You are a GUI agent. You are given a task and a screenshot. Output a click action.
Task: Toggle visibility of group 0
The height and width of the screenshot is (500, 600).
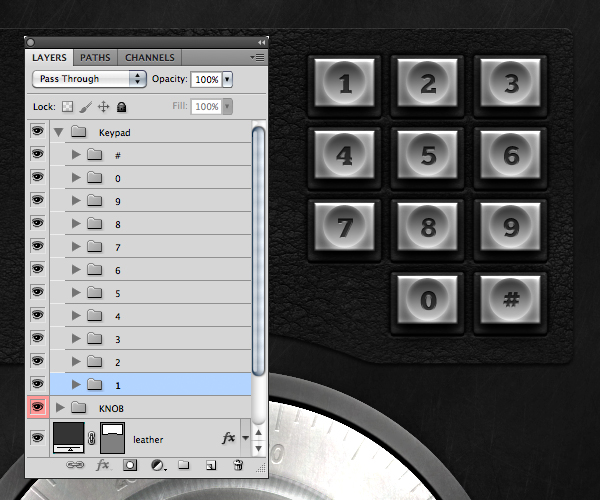(x=38, y=177)
